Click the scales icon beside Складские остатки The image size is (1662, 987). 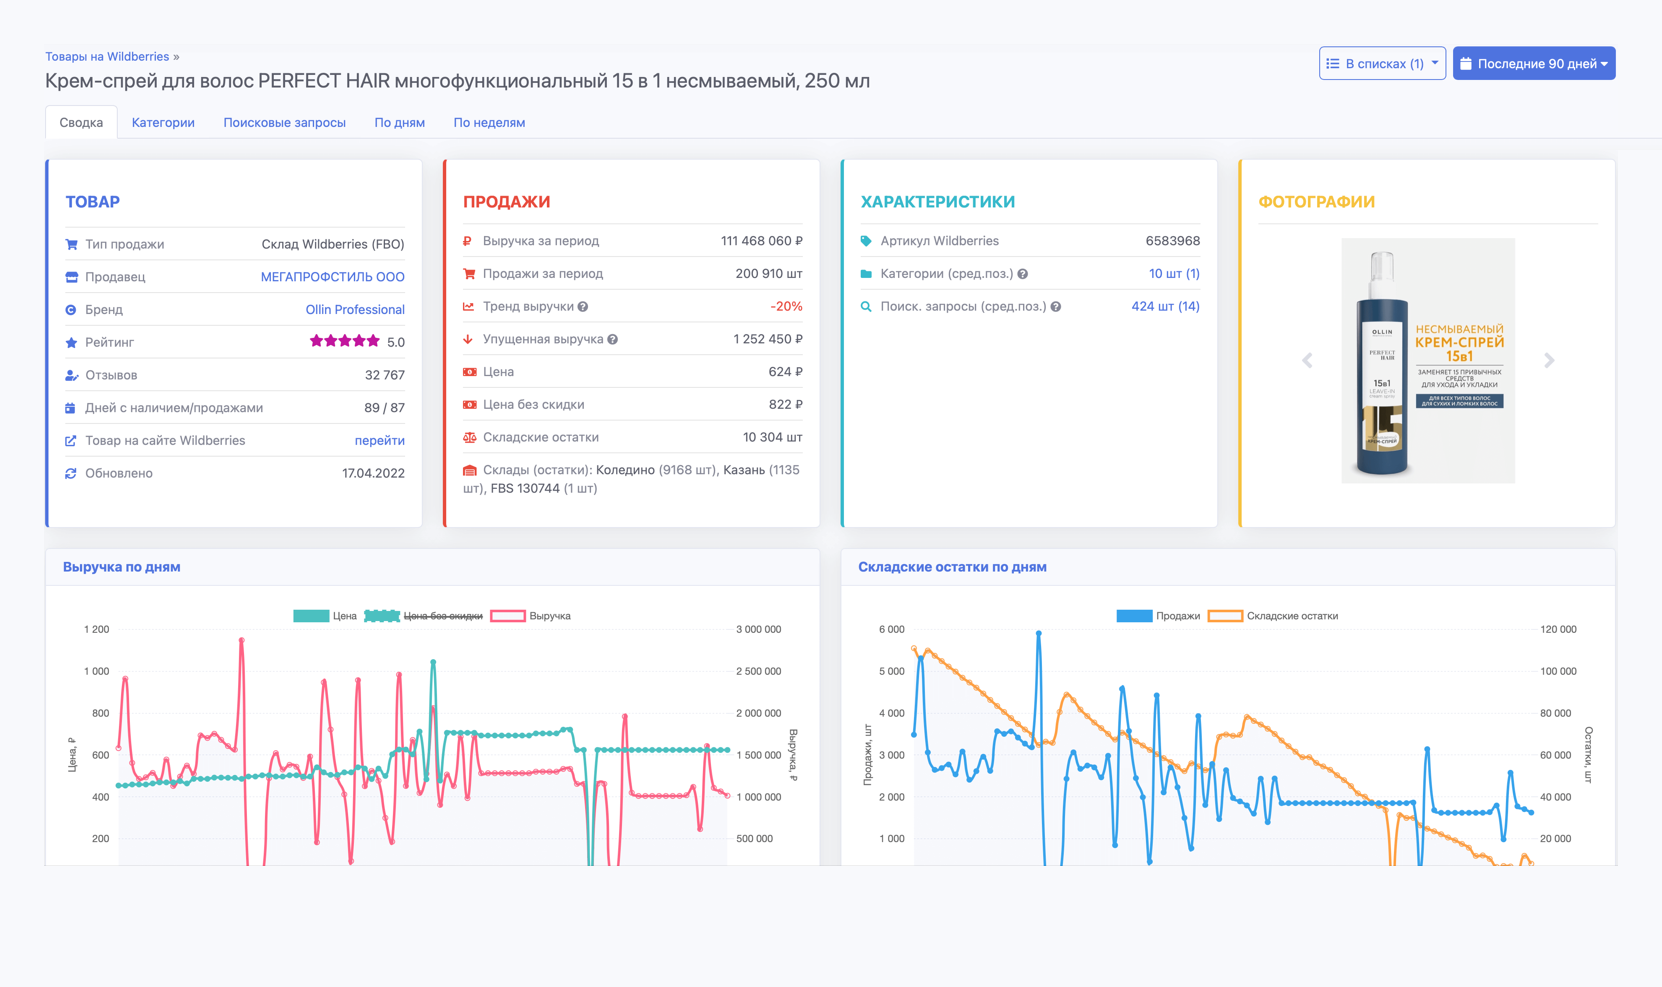[469, 438]
